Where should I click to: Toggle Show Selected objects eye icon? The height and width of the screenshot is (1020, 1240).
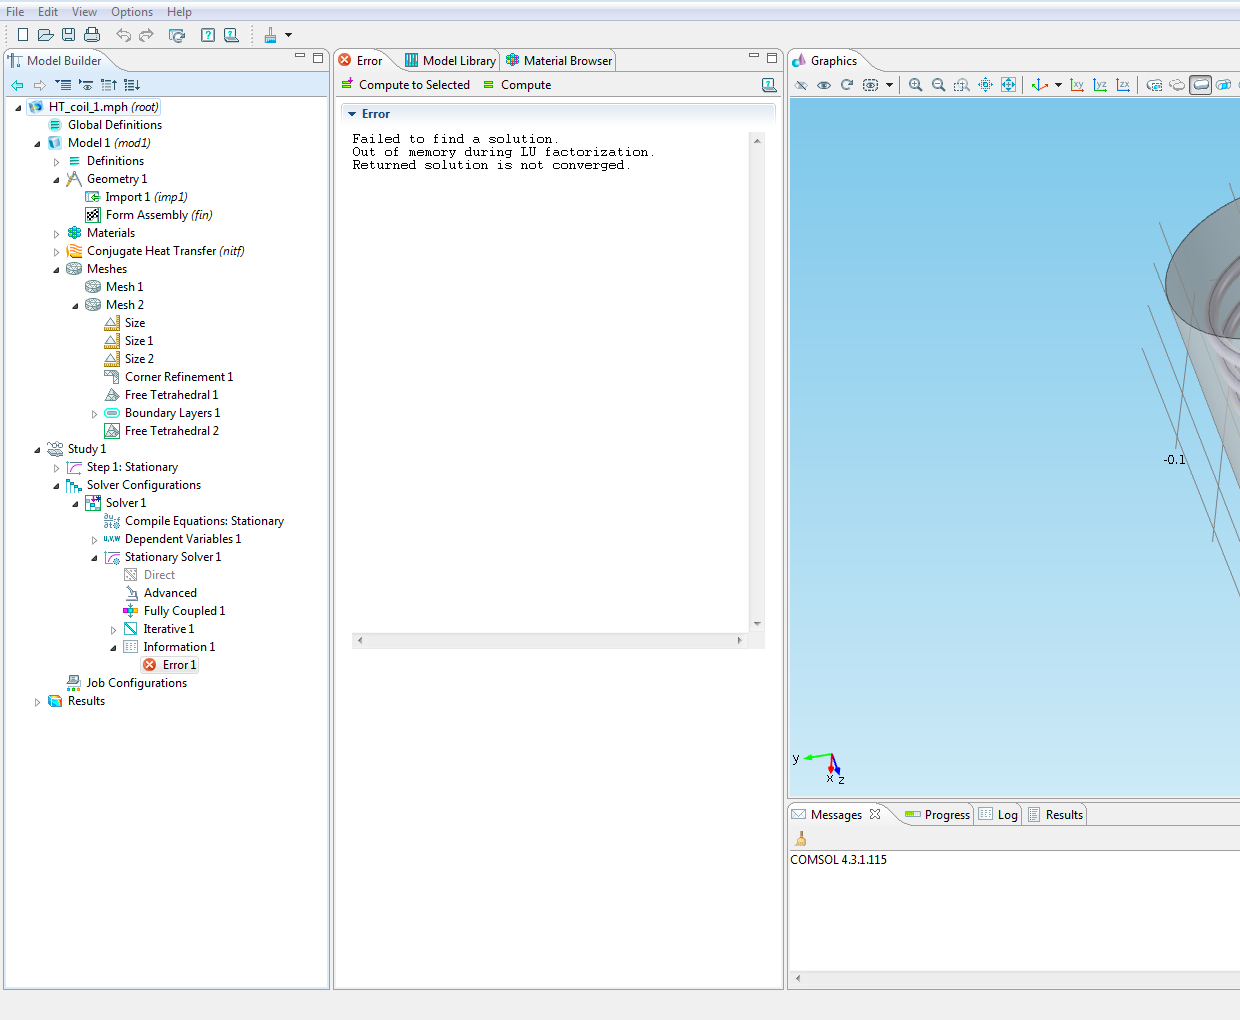[824, 85]
